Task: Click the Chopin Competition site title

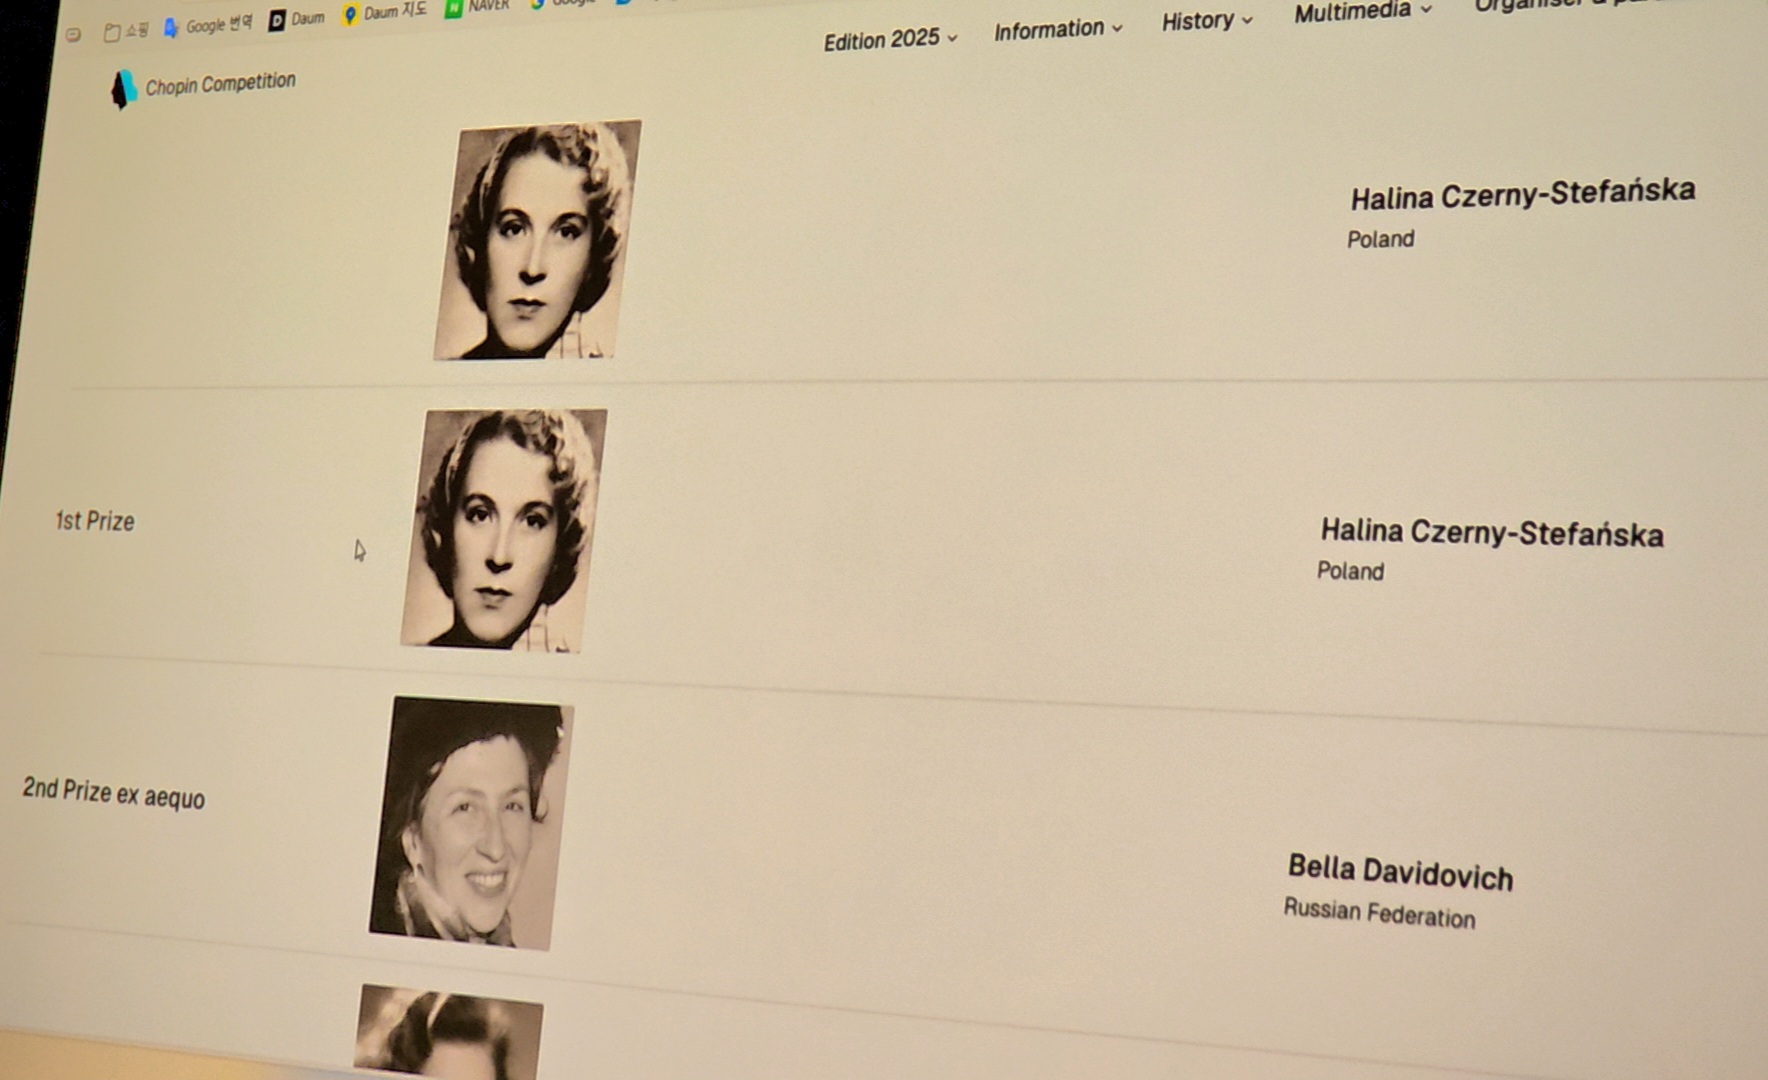Action: tap(220, 84)
